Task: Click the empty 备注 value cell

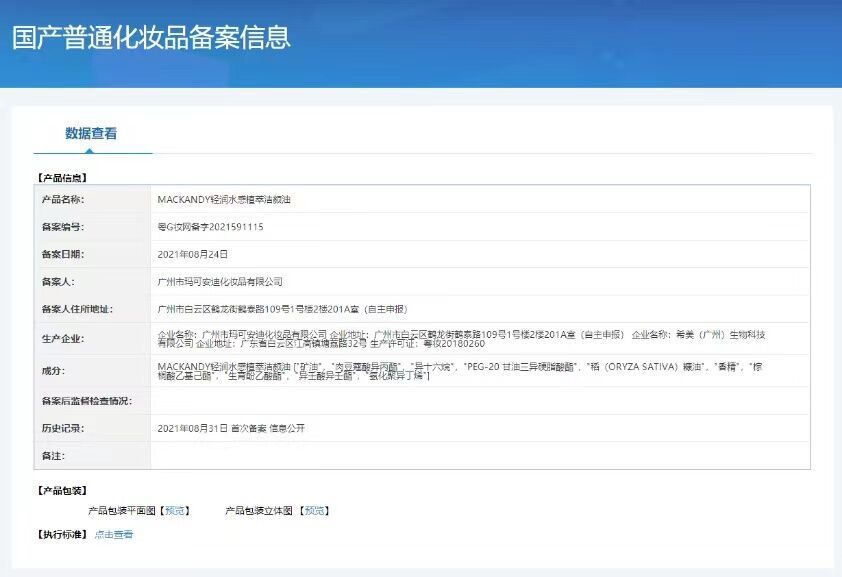Action: pyautogui.click(x=478, y=455)
